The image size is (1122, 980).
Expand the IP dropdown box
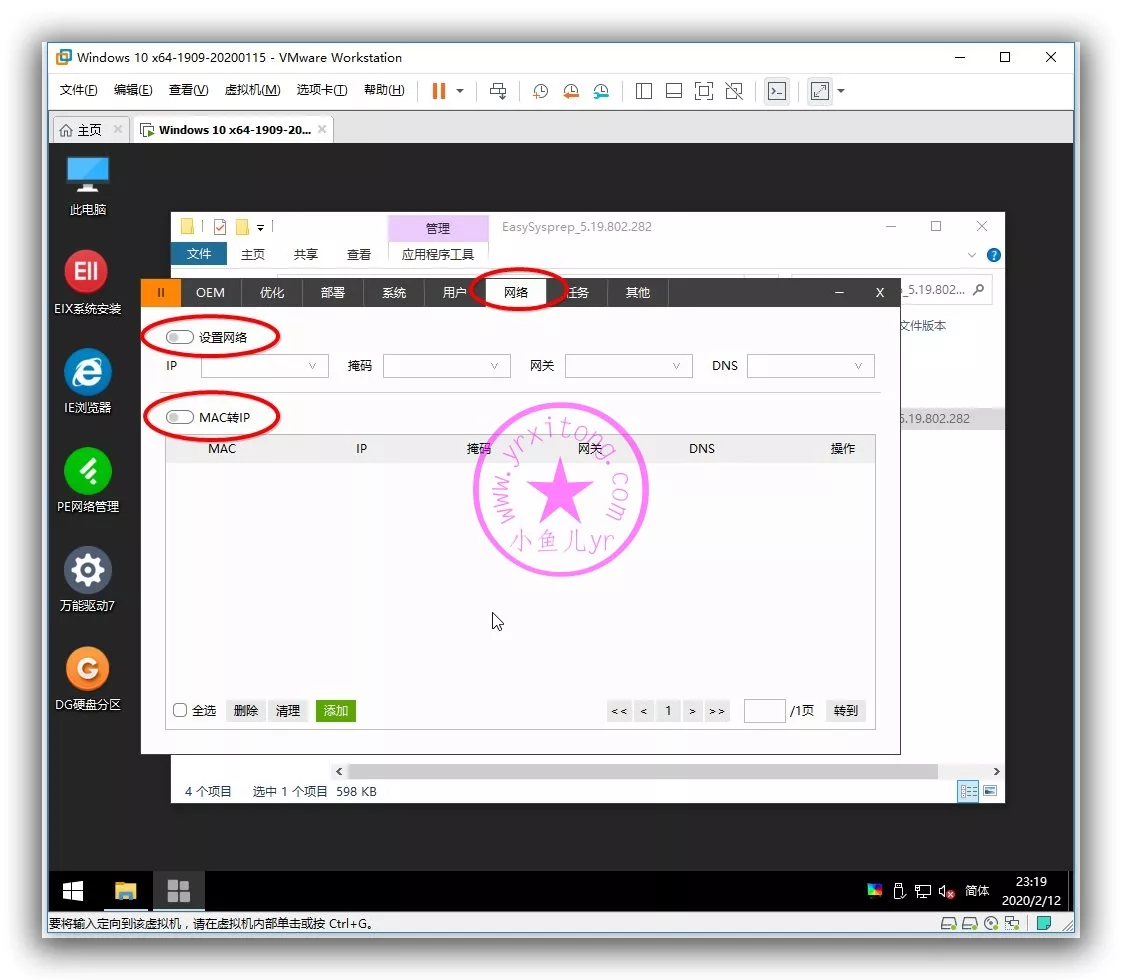(x=265, y=366)
